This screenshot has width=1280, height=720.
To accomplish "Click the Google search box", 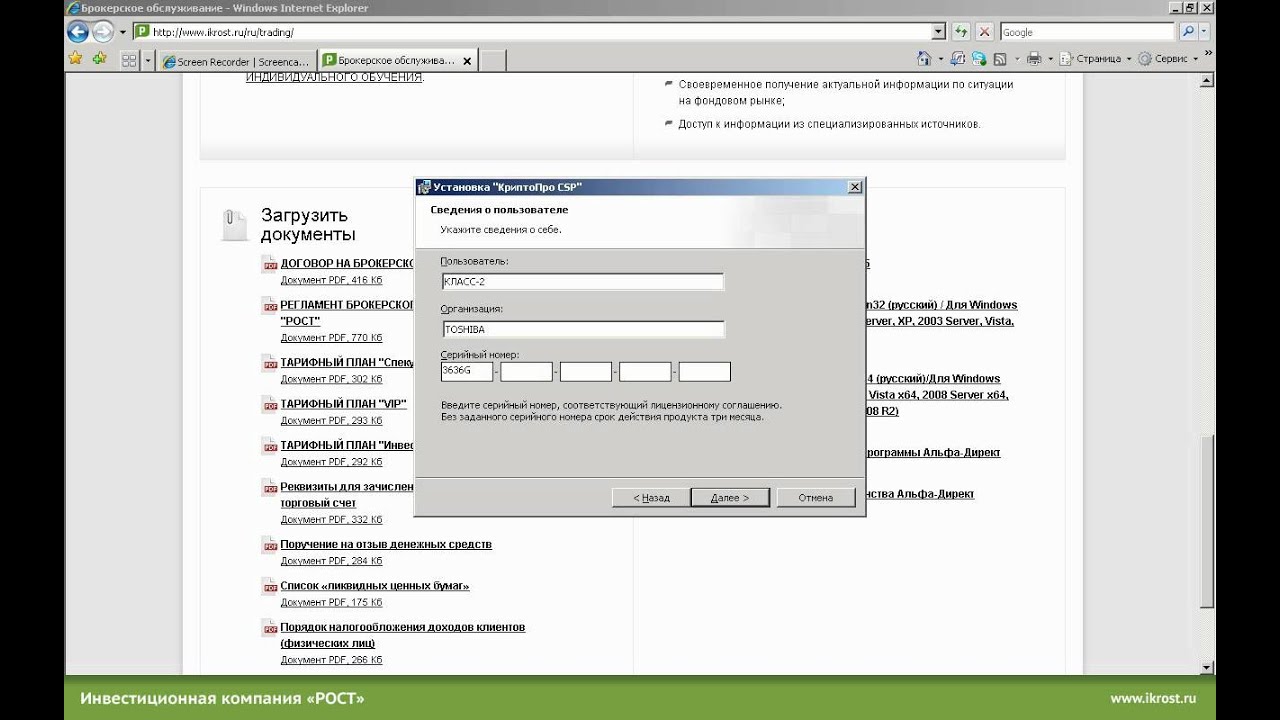I will point(1086,32).
